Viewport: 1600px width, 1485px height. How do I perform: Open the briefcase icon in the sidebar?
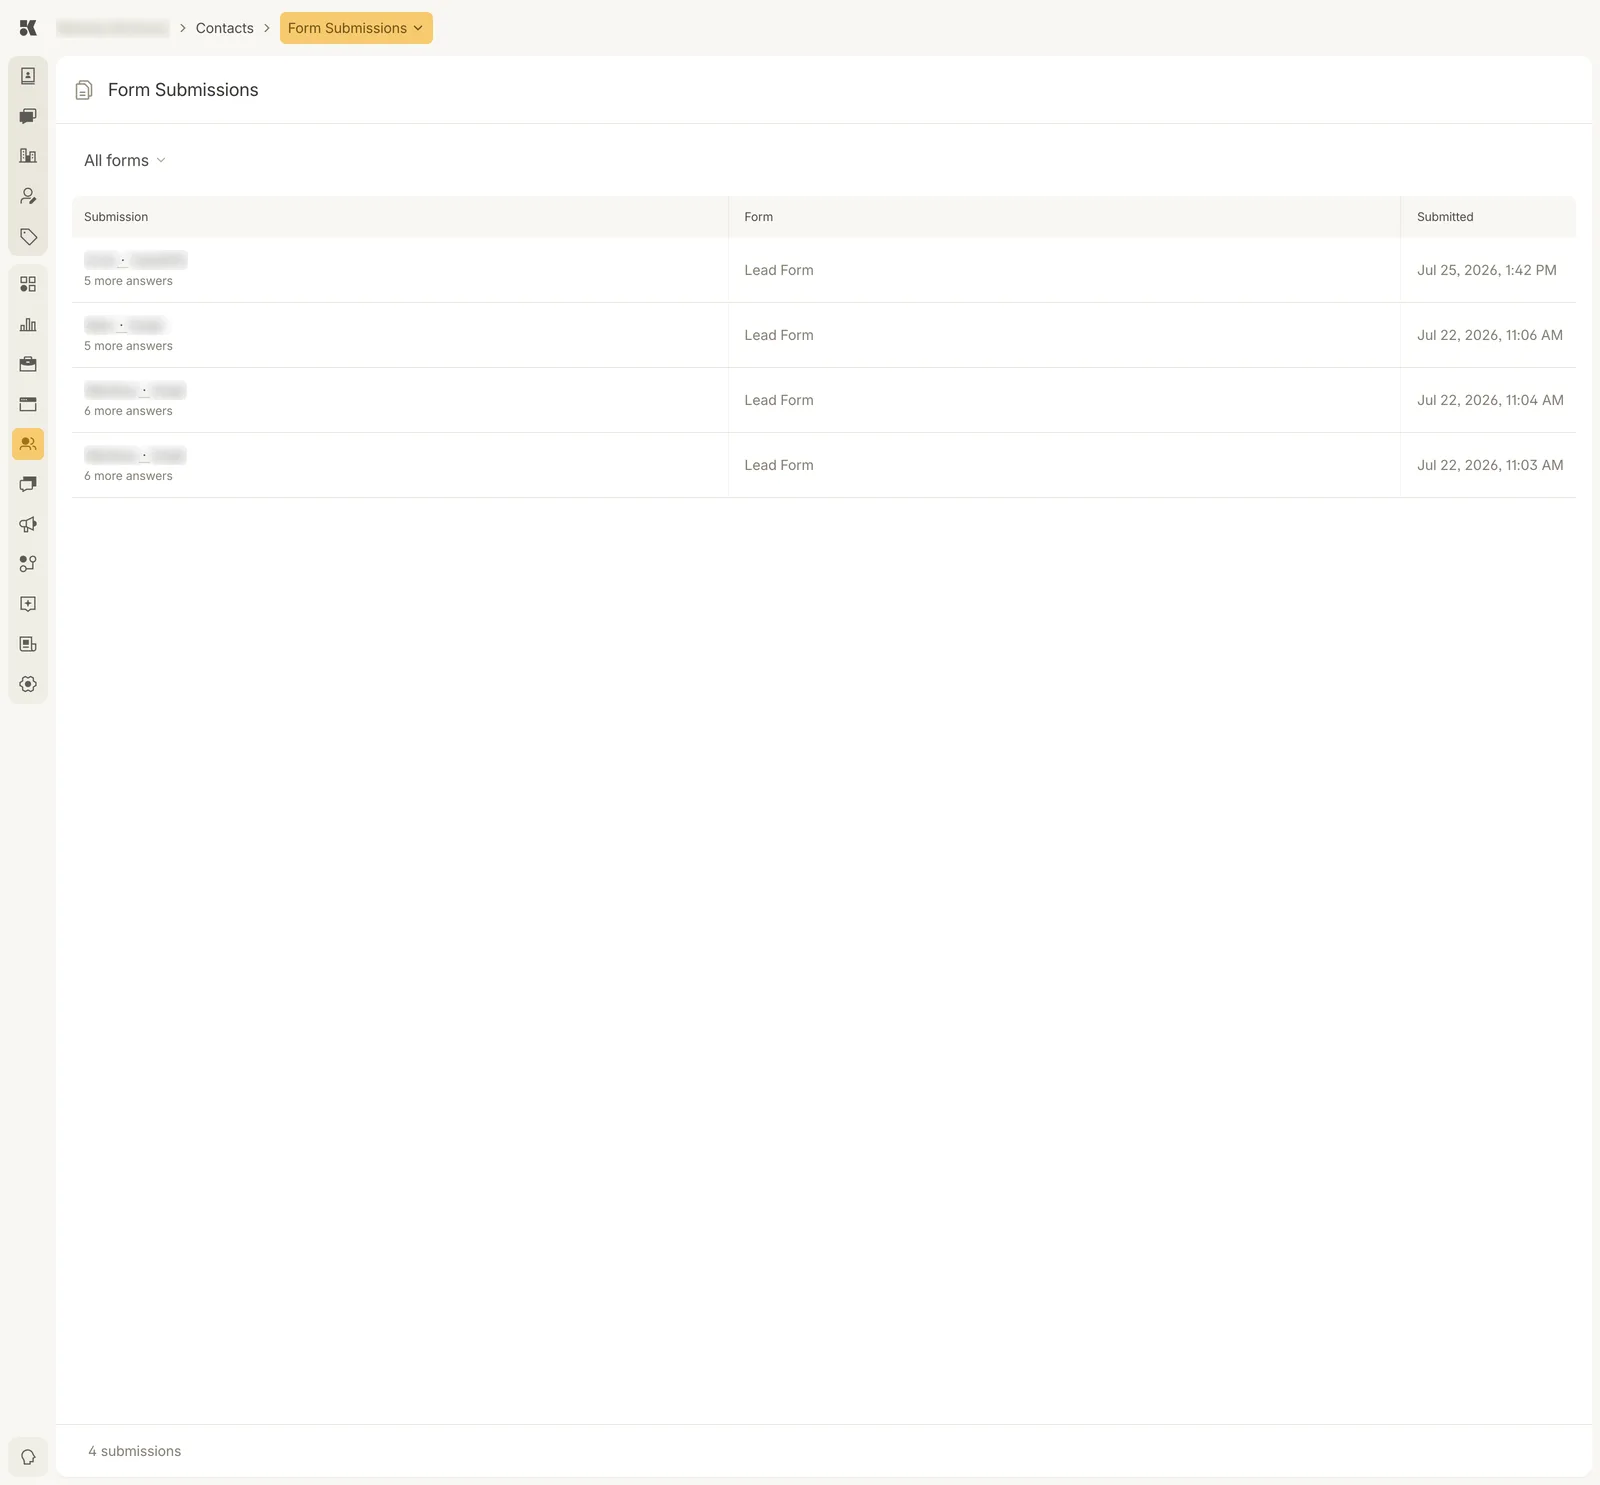28,364
